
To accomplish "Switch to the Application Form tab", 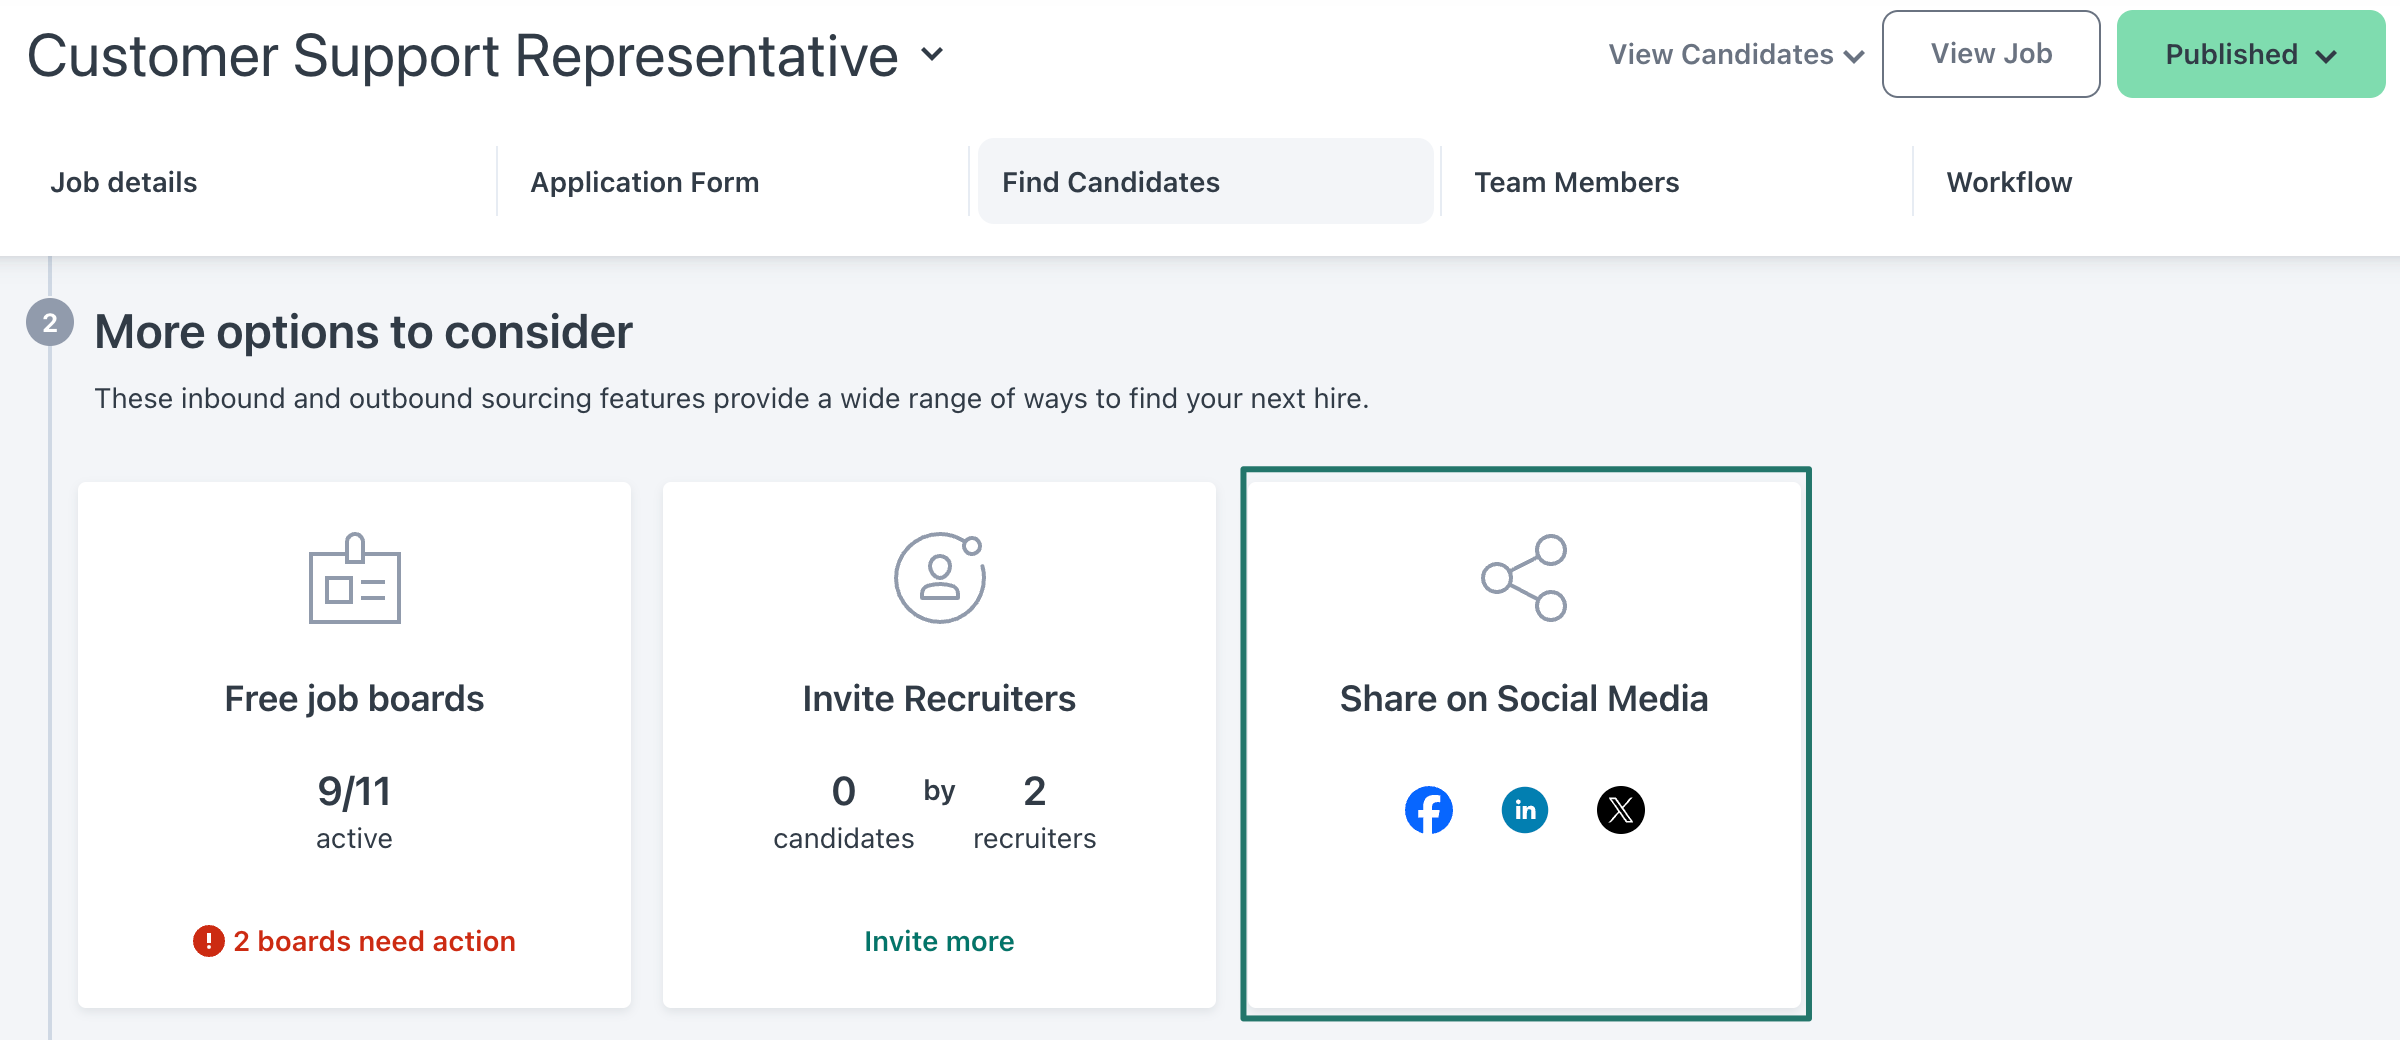I will coord(644,182).
